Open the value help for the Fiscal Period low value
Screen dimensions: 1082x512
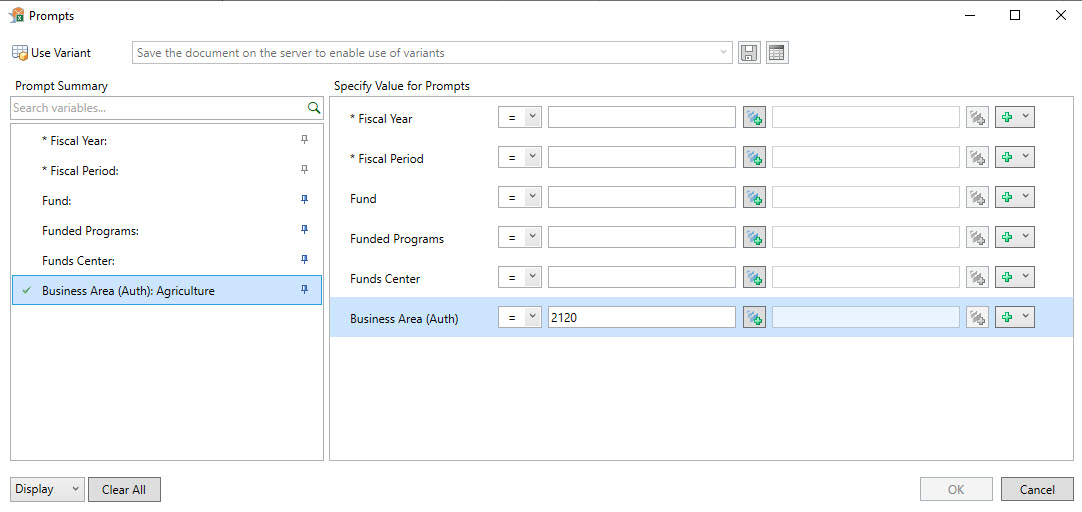tap(754, 158)
